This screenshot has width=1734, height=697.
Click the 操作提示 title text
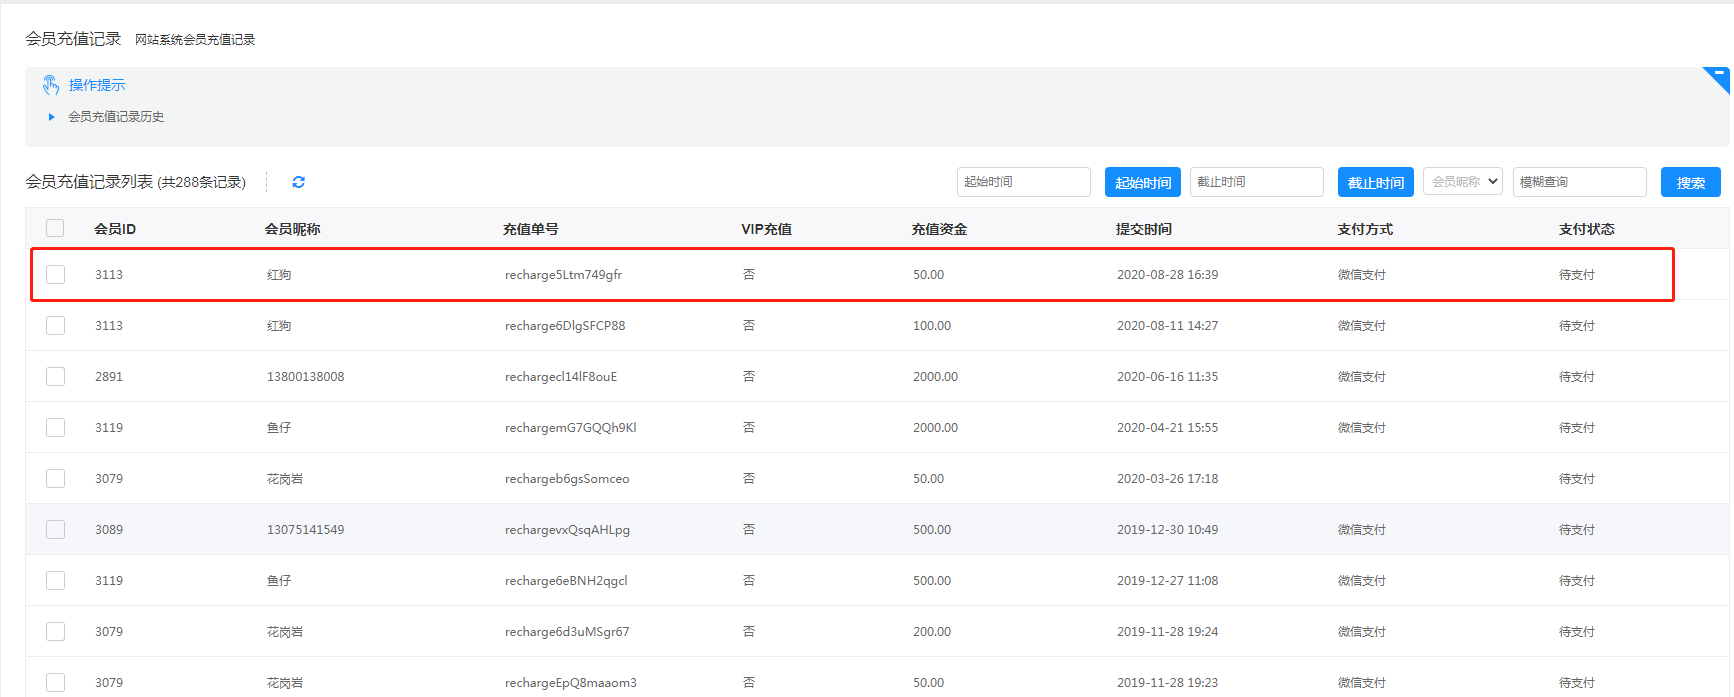pyautogui.click(x=97, y=85)
